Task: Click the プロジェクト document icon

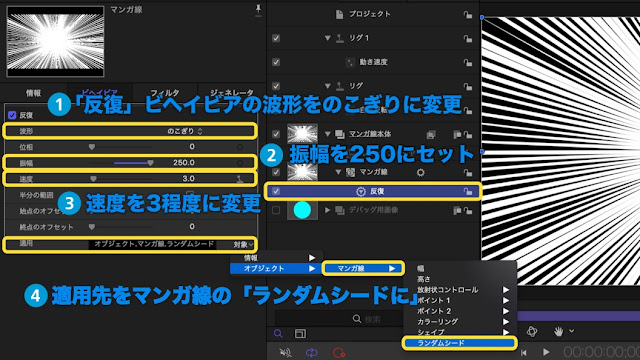Action: pyautogui.click(x=340, y=14)
